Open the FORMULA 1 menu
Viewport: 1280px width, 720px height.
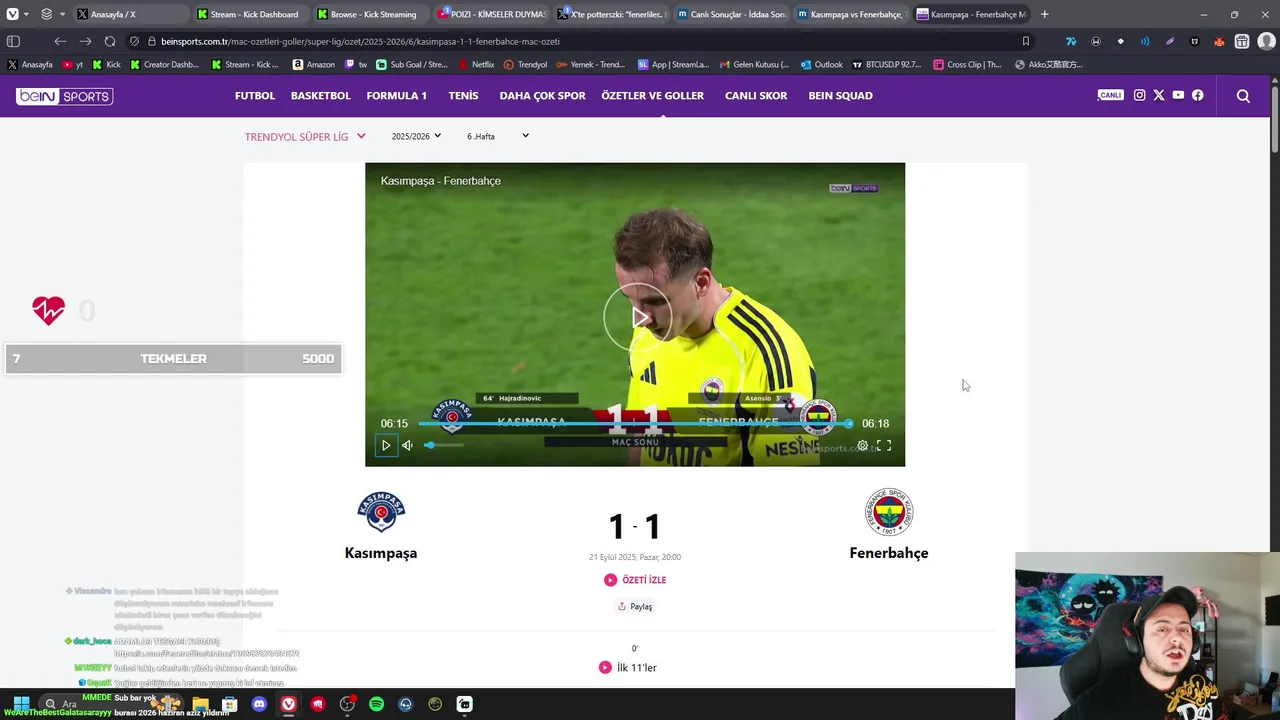click(396, 96)
